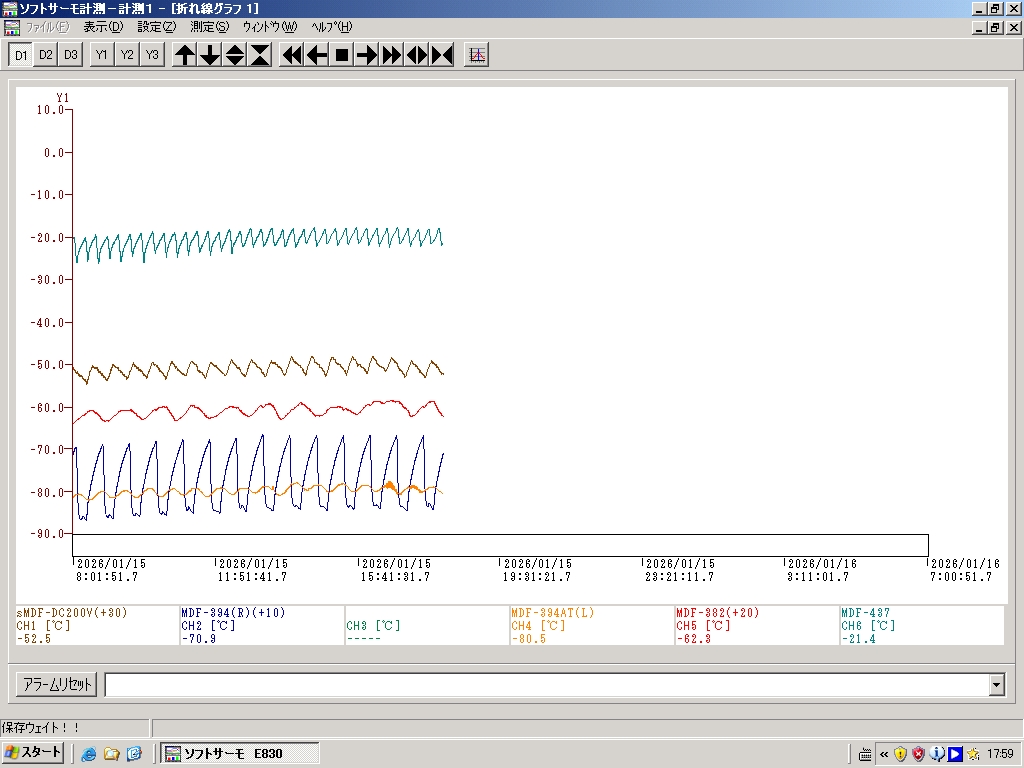Toggle the D2 data button
The height and width of the screenshot is (768, 1024).
46,55
